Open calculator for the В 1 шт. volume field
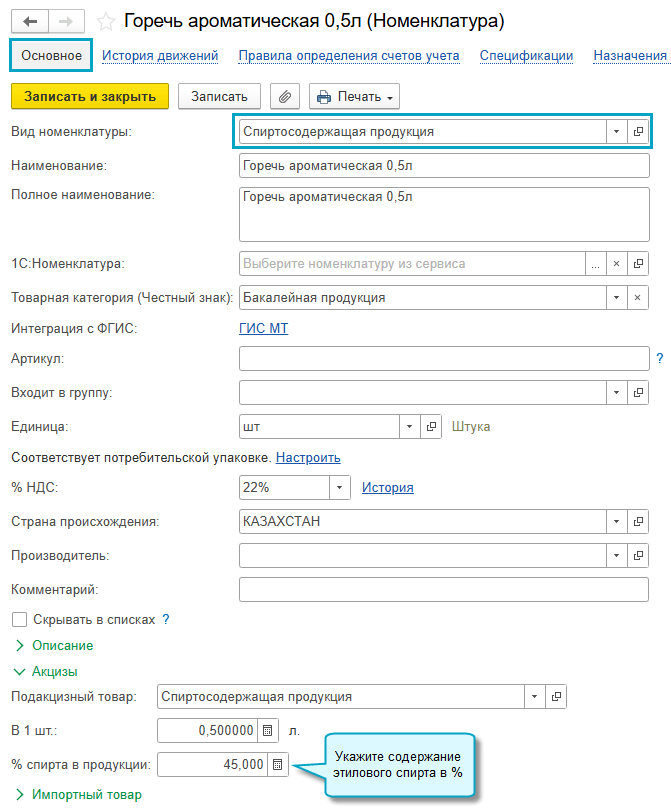The image size is (671, 812). coord(268,731)
